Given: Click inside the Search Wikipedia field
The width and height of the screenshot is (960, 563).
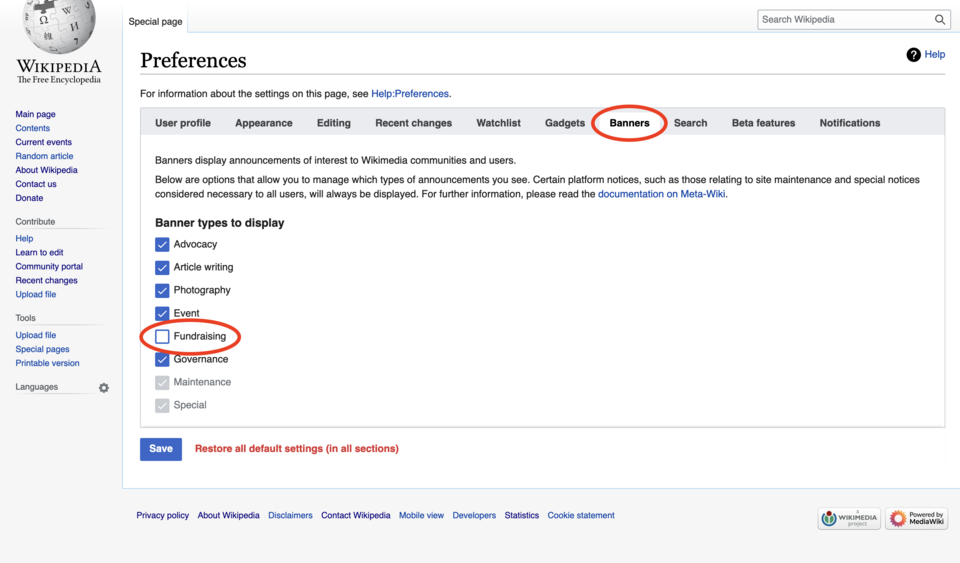Looking at the screenshot, I should [x=845, y=20].
